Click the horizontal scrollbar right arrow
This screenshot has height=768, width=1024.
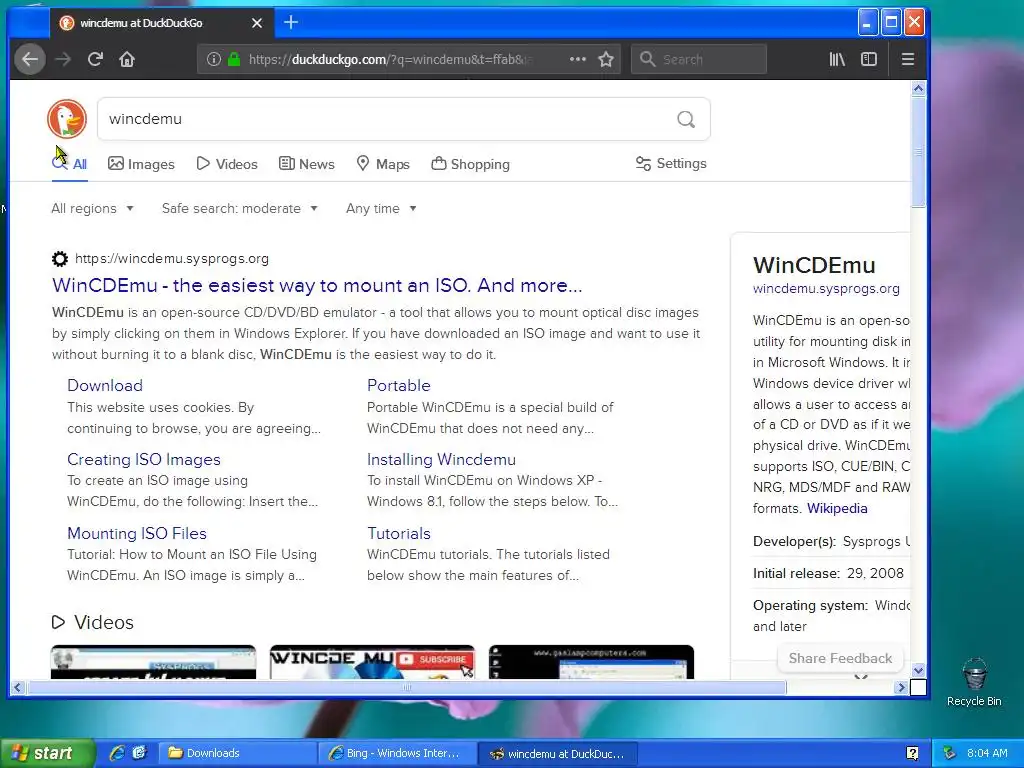901,687
